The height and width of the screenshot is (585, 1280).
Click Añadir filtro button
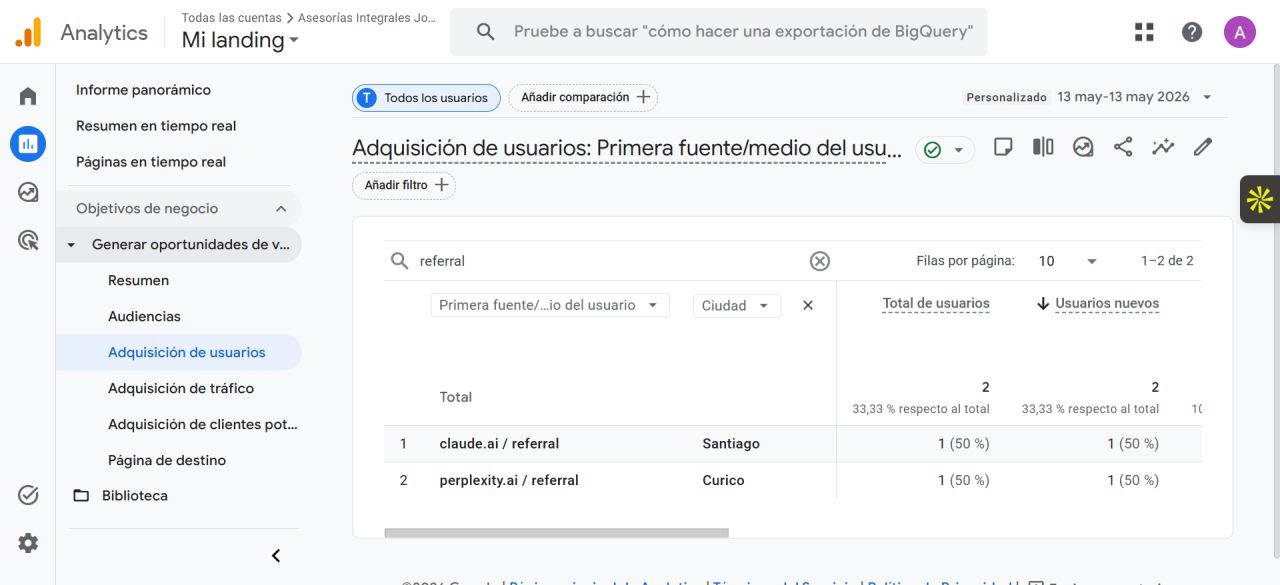click(404, 185)
